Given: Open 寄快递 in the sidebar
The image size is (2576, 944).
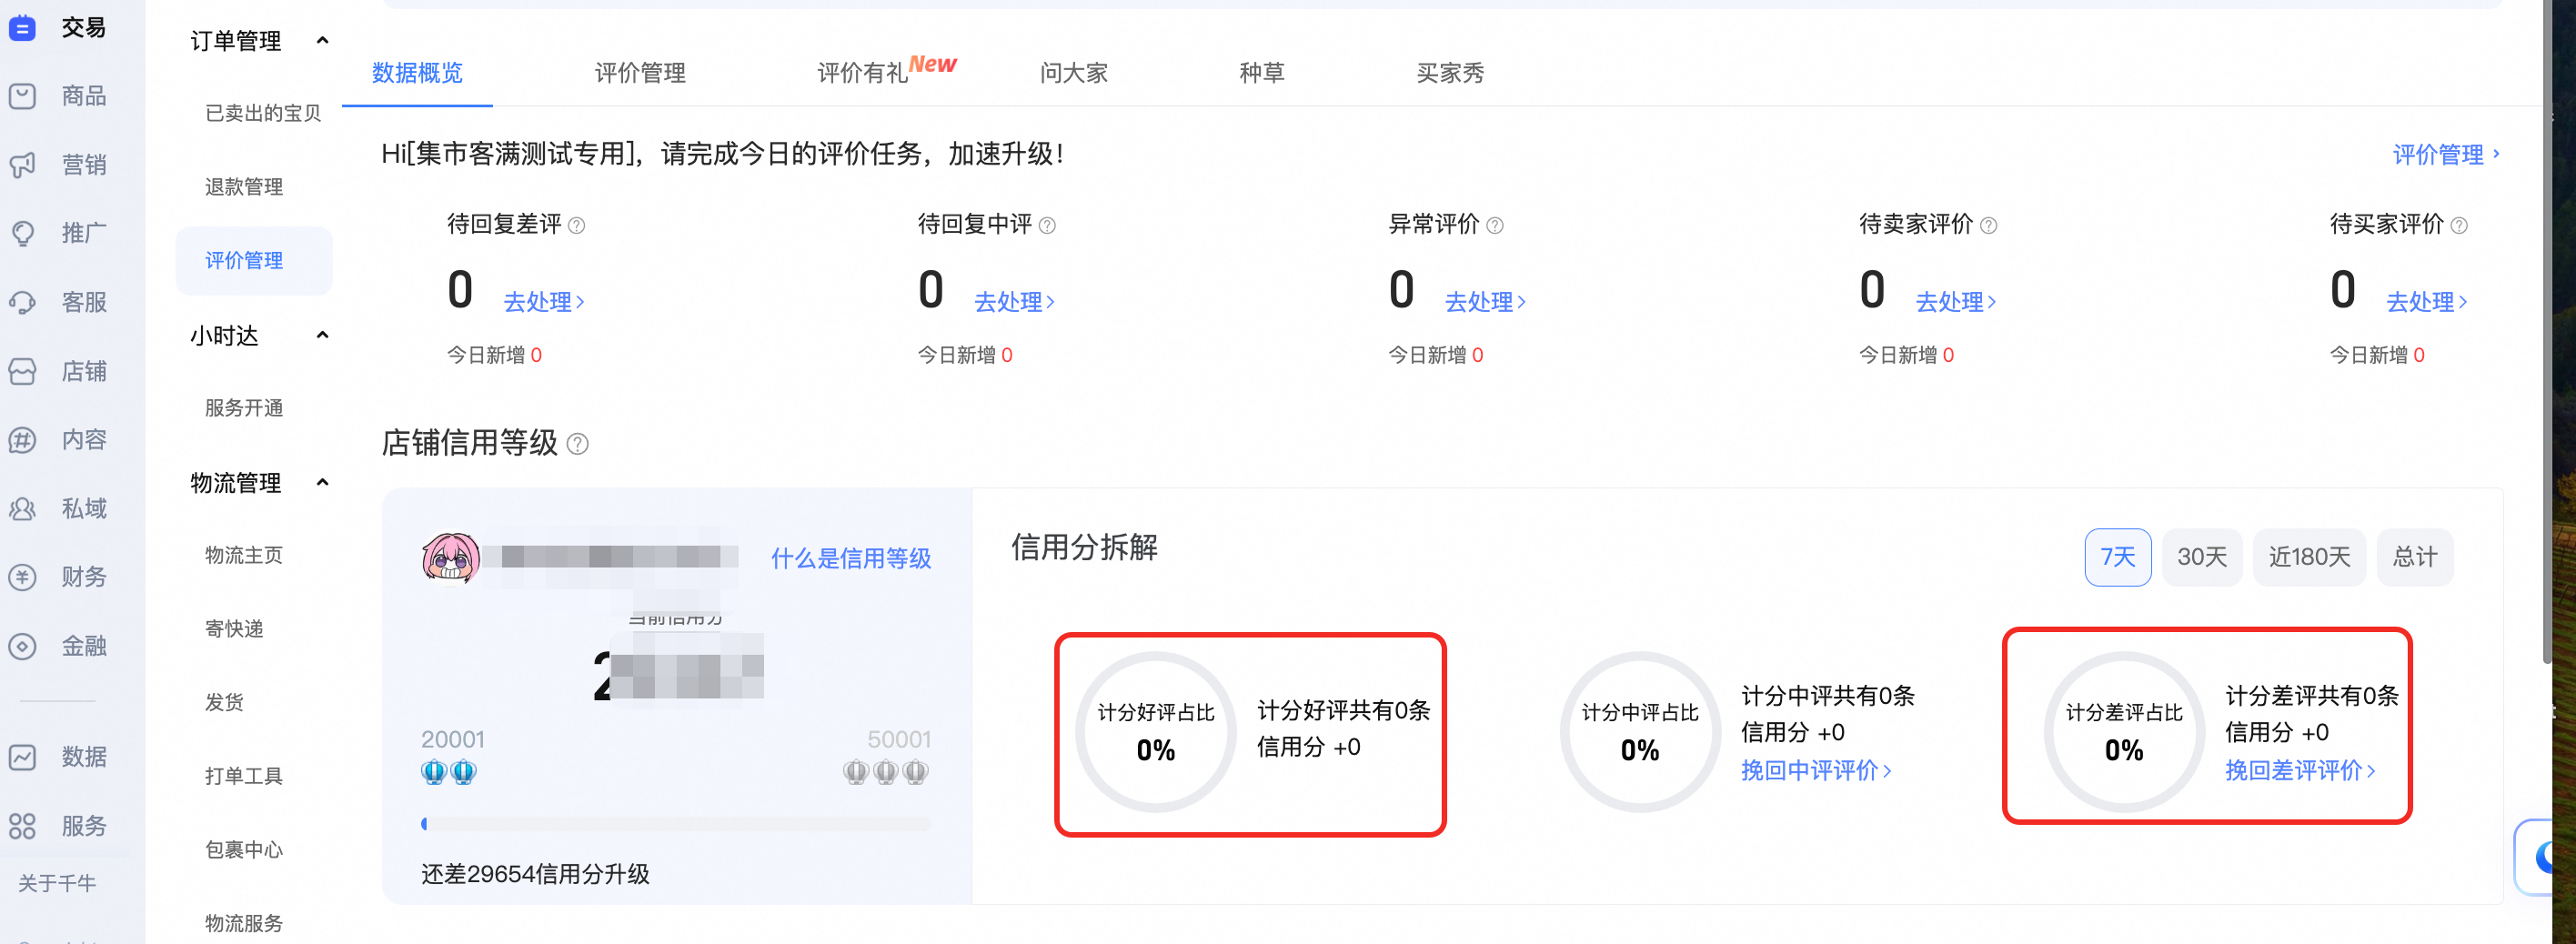Looking at the screenshot, I should [x=234, y=629].
